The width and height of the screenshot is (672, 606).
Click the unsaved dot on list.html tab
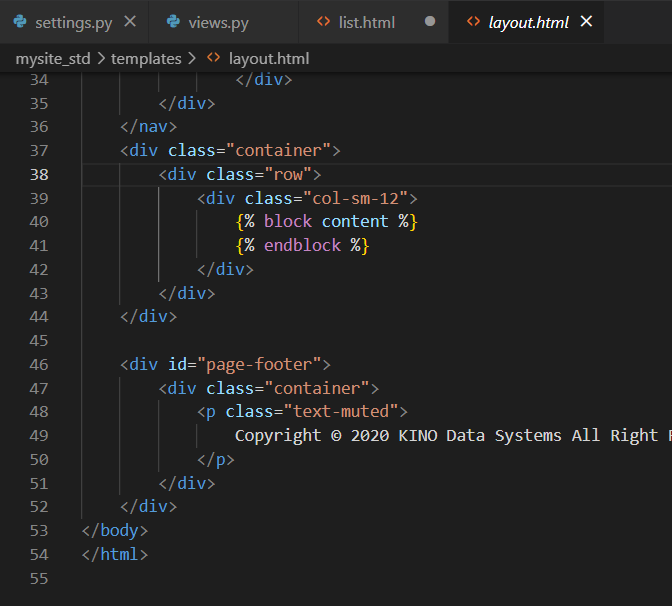[x=430, y=21]
